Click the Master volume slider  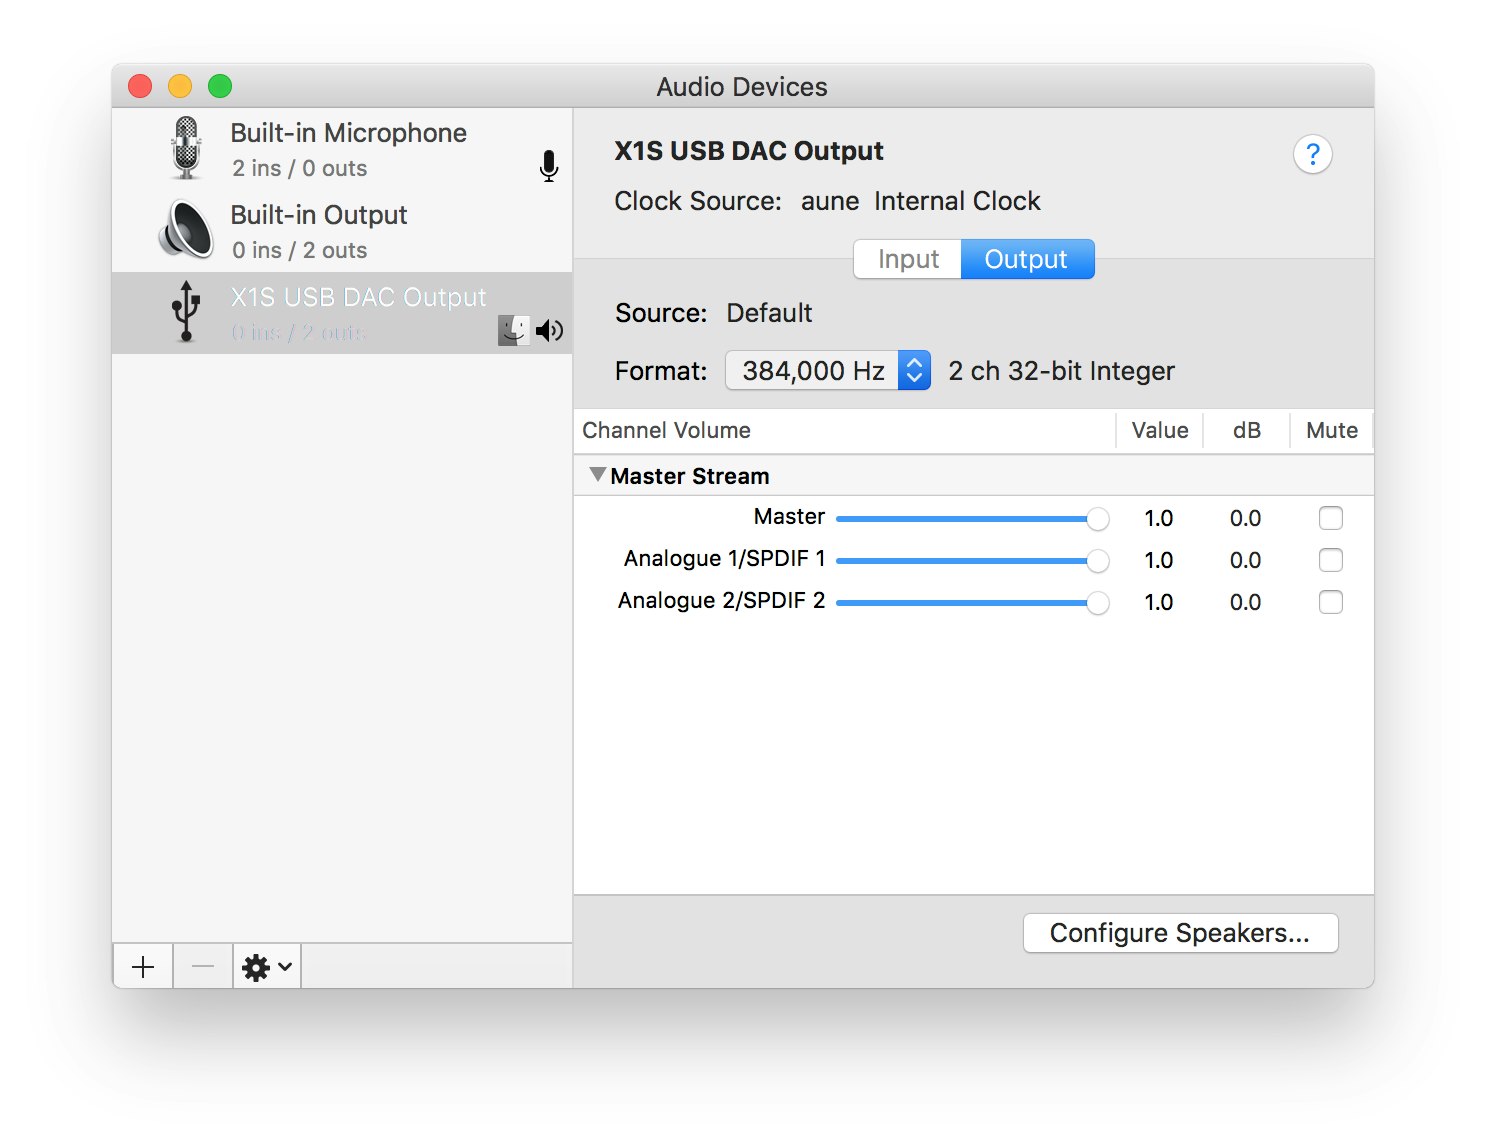[965, 518]
